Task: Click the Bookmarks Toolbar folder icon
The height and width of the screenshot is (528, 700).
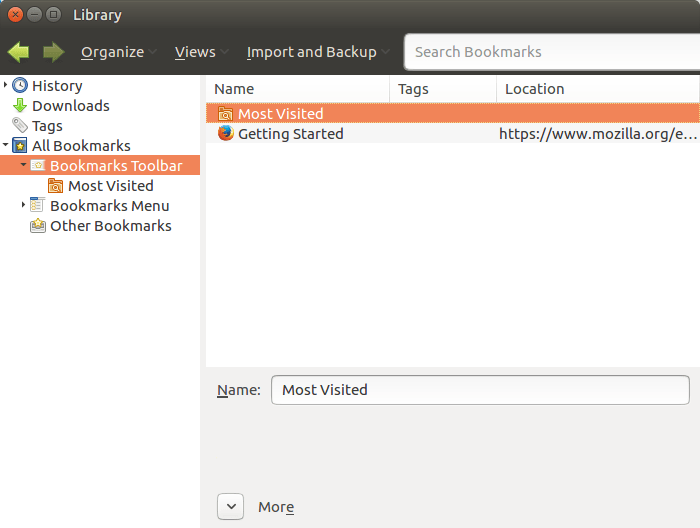Action: 38,166
